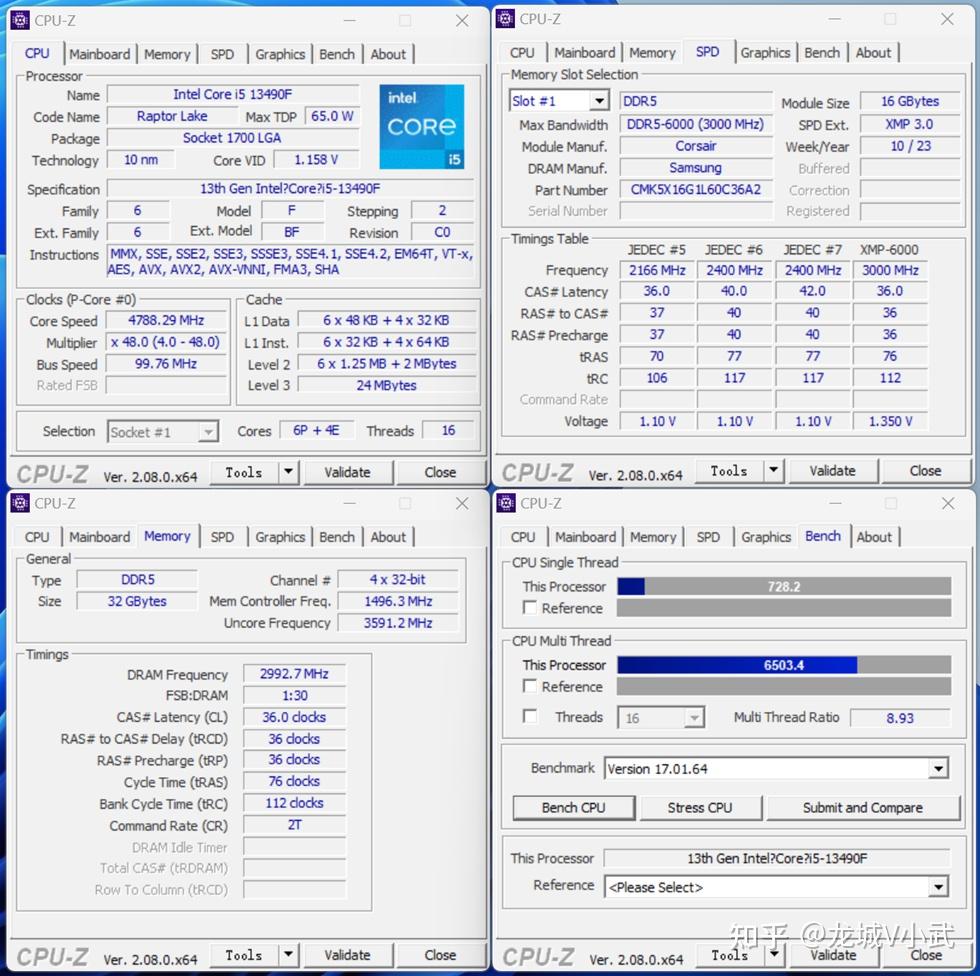Click JEDEC #5 frequency 2166 MHz
This screenshot has height=976, width=980.
tap(657, 271)
